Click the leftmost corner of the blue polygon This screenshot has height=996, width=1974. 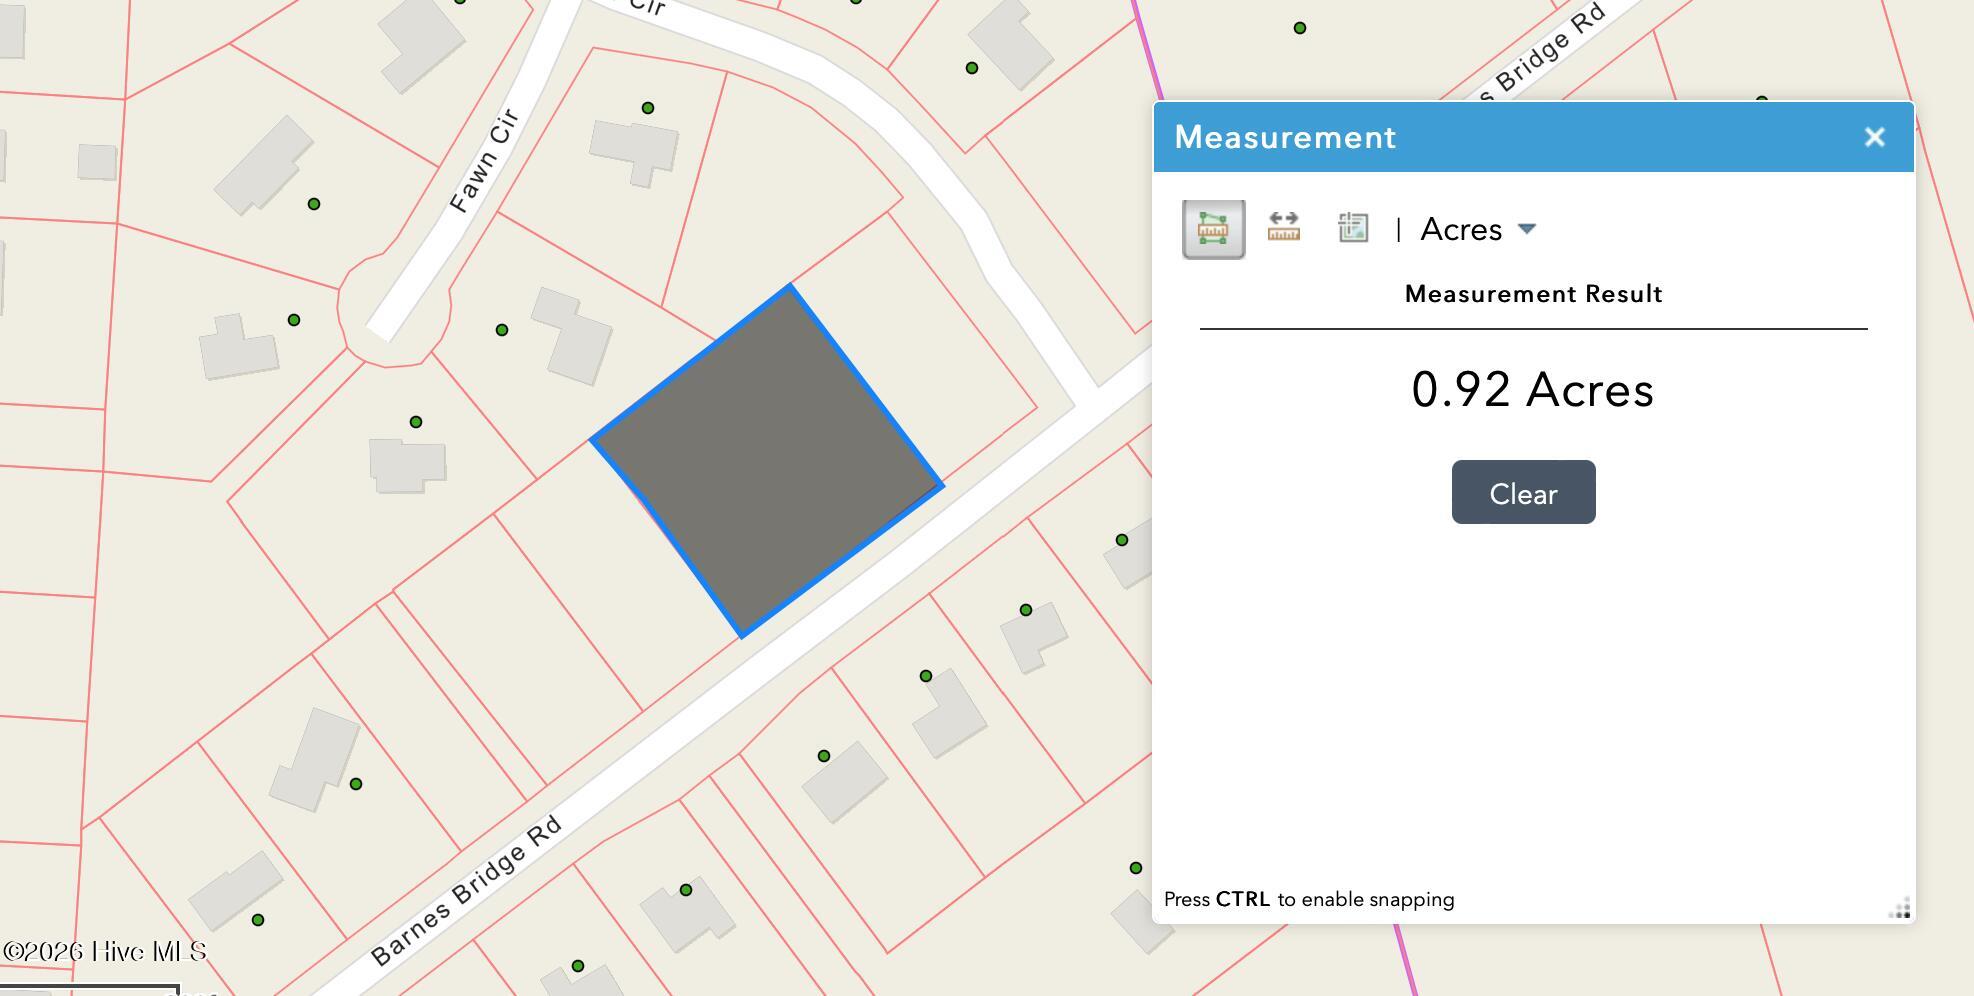593,439
